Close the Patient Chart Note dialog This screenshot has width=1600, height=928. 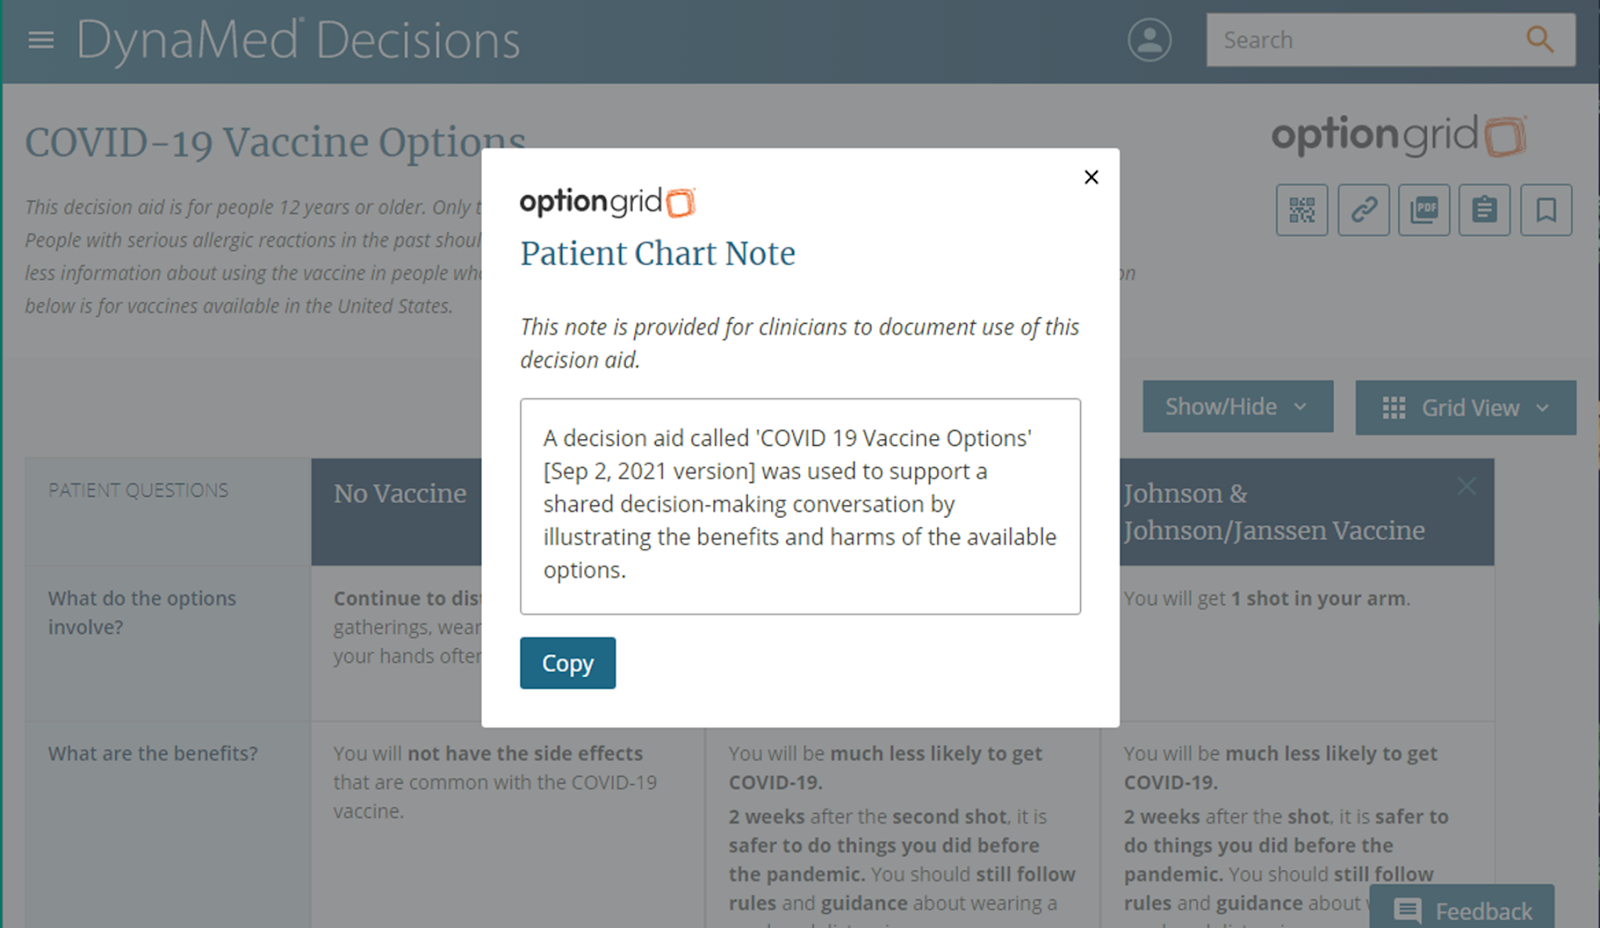(1091, 177)
